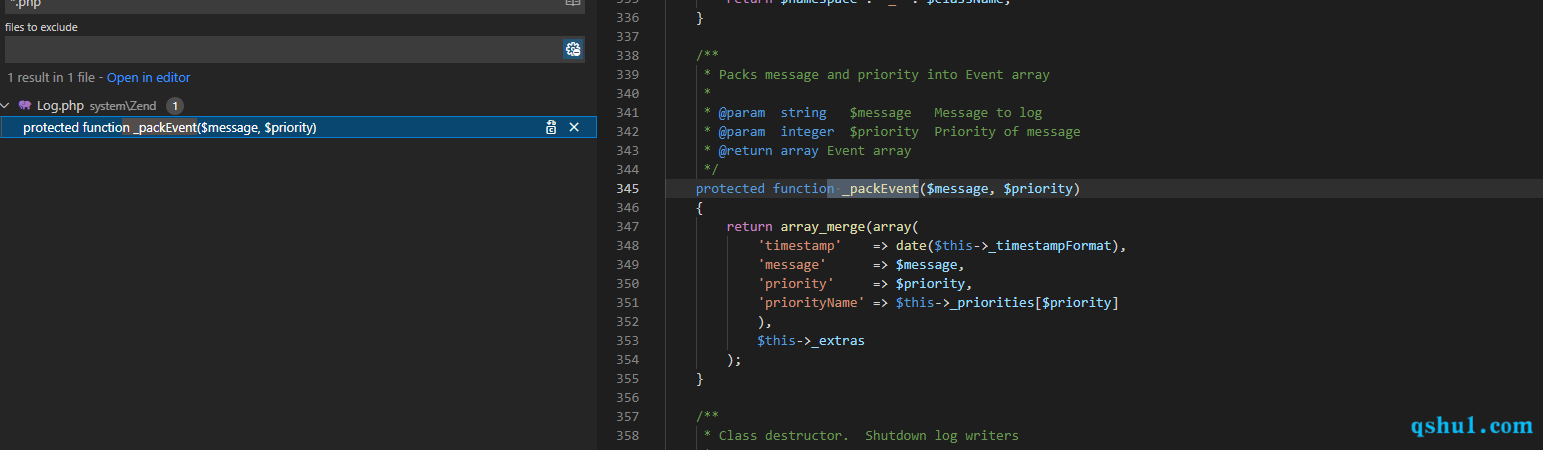
Task: Select the Log.php file result row
Action: (x=298, y=105)
